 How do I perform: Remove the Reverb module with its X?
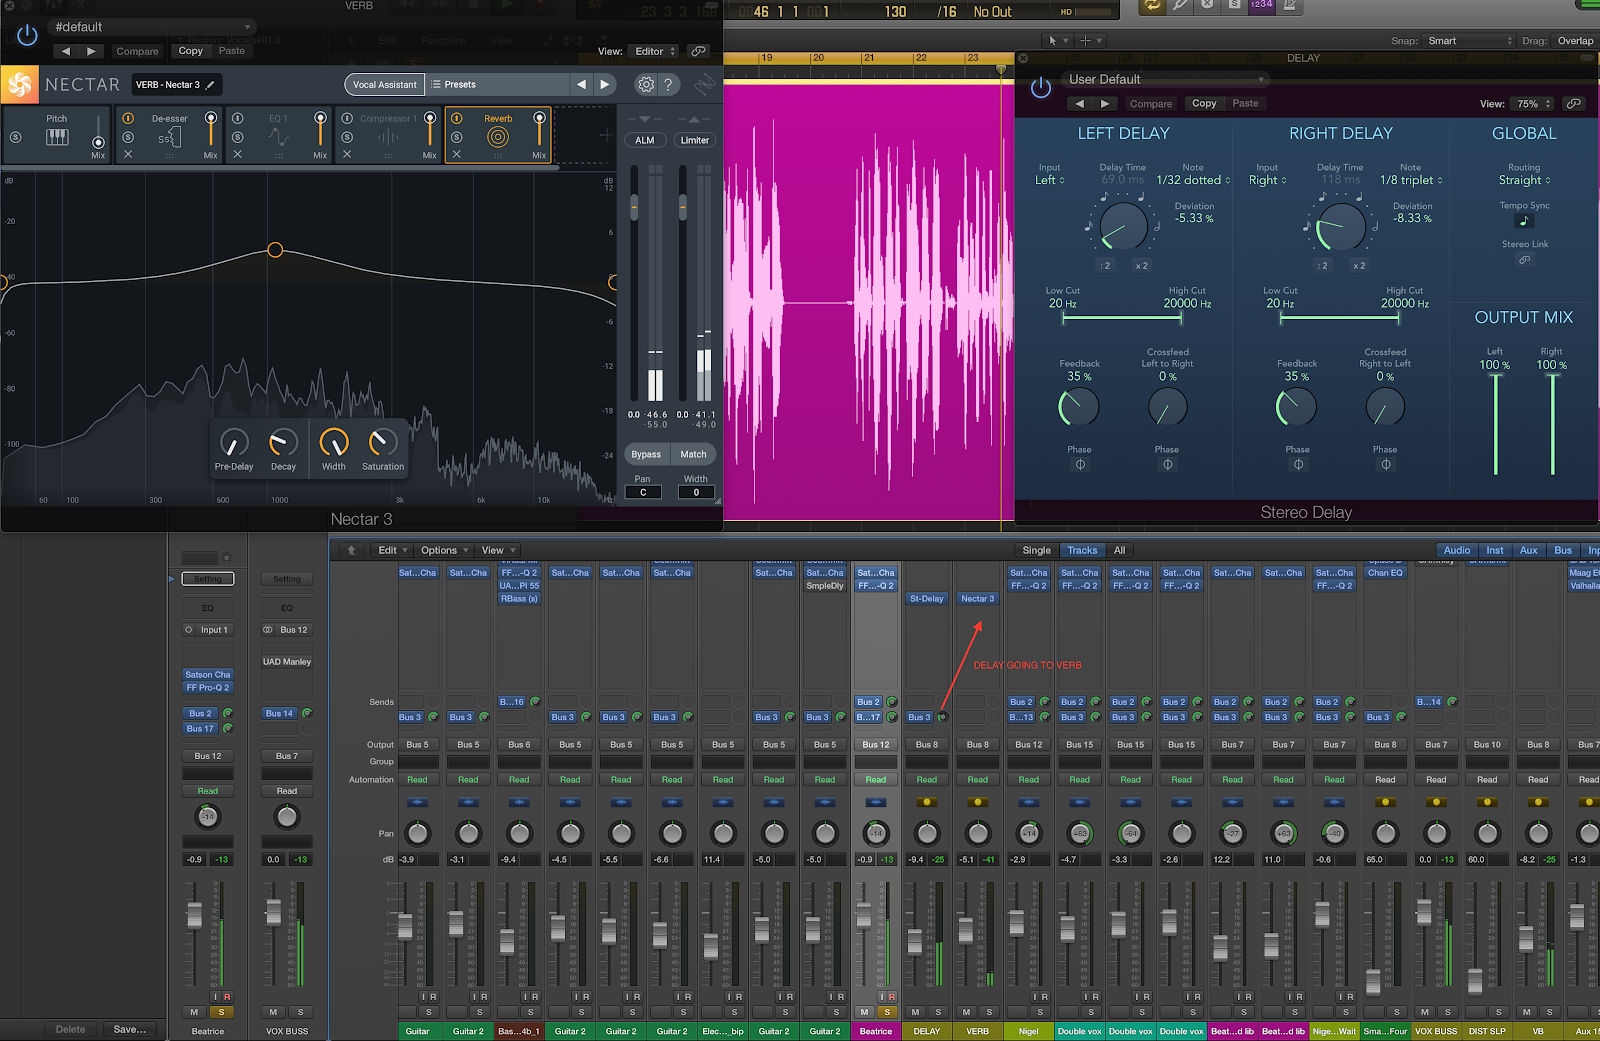457,155
